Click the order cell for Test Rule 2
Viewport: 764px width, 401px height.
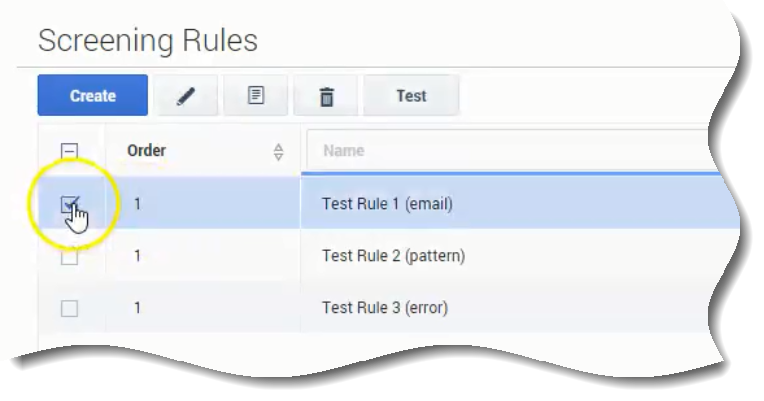(x=138, y=256)
